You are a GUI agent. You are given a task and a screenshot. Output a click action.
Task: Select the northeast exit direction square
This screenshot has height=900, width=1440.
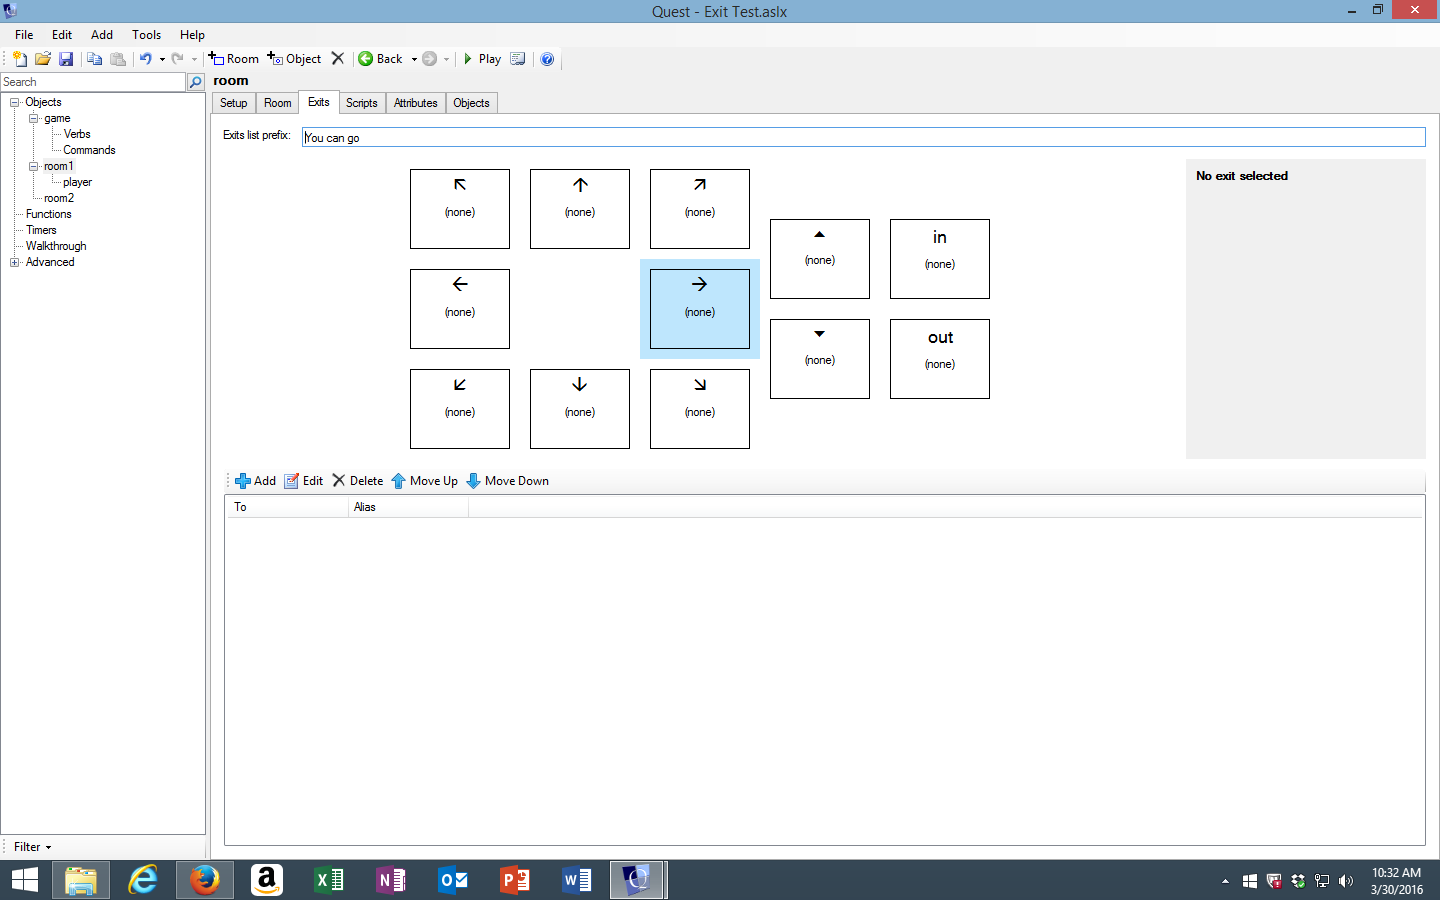pos(699,209)
